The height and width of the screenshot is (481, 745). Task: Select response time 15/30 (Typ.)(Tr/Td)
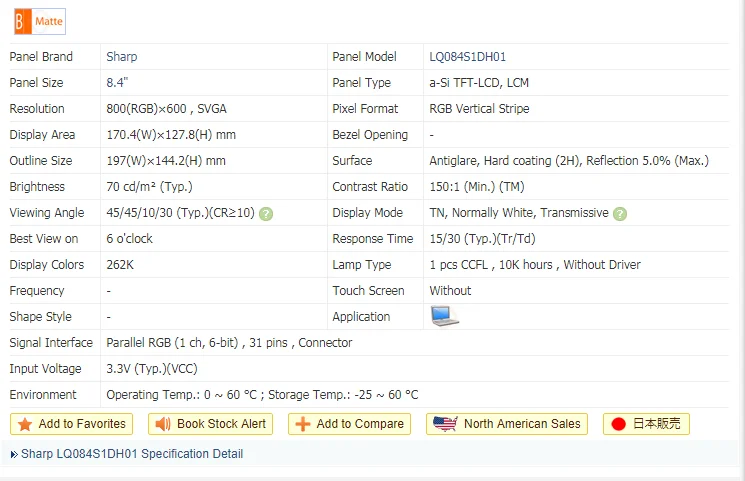coord(482,239)
